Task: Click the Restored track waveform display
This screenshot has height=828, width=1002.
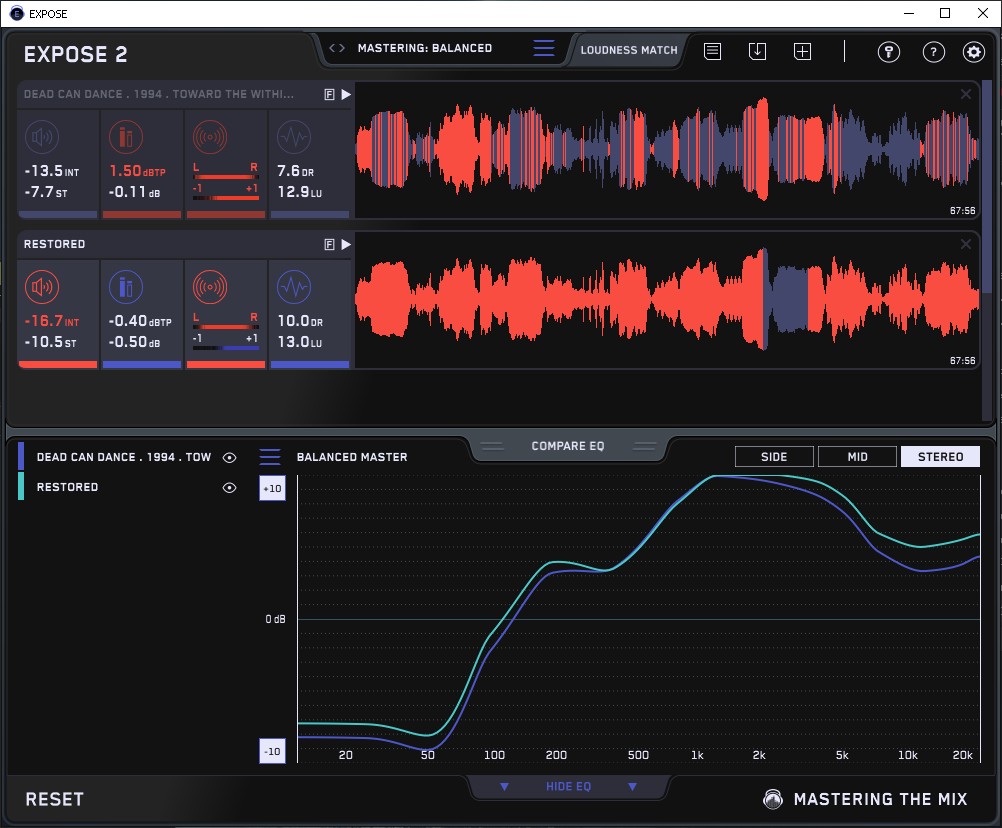Action: [x=667, y=300]
